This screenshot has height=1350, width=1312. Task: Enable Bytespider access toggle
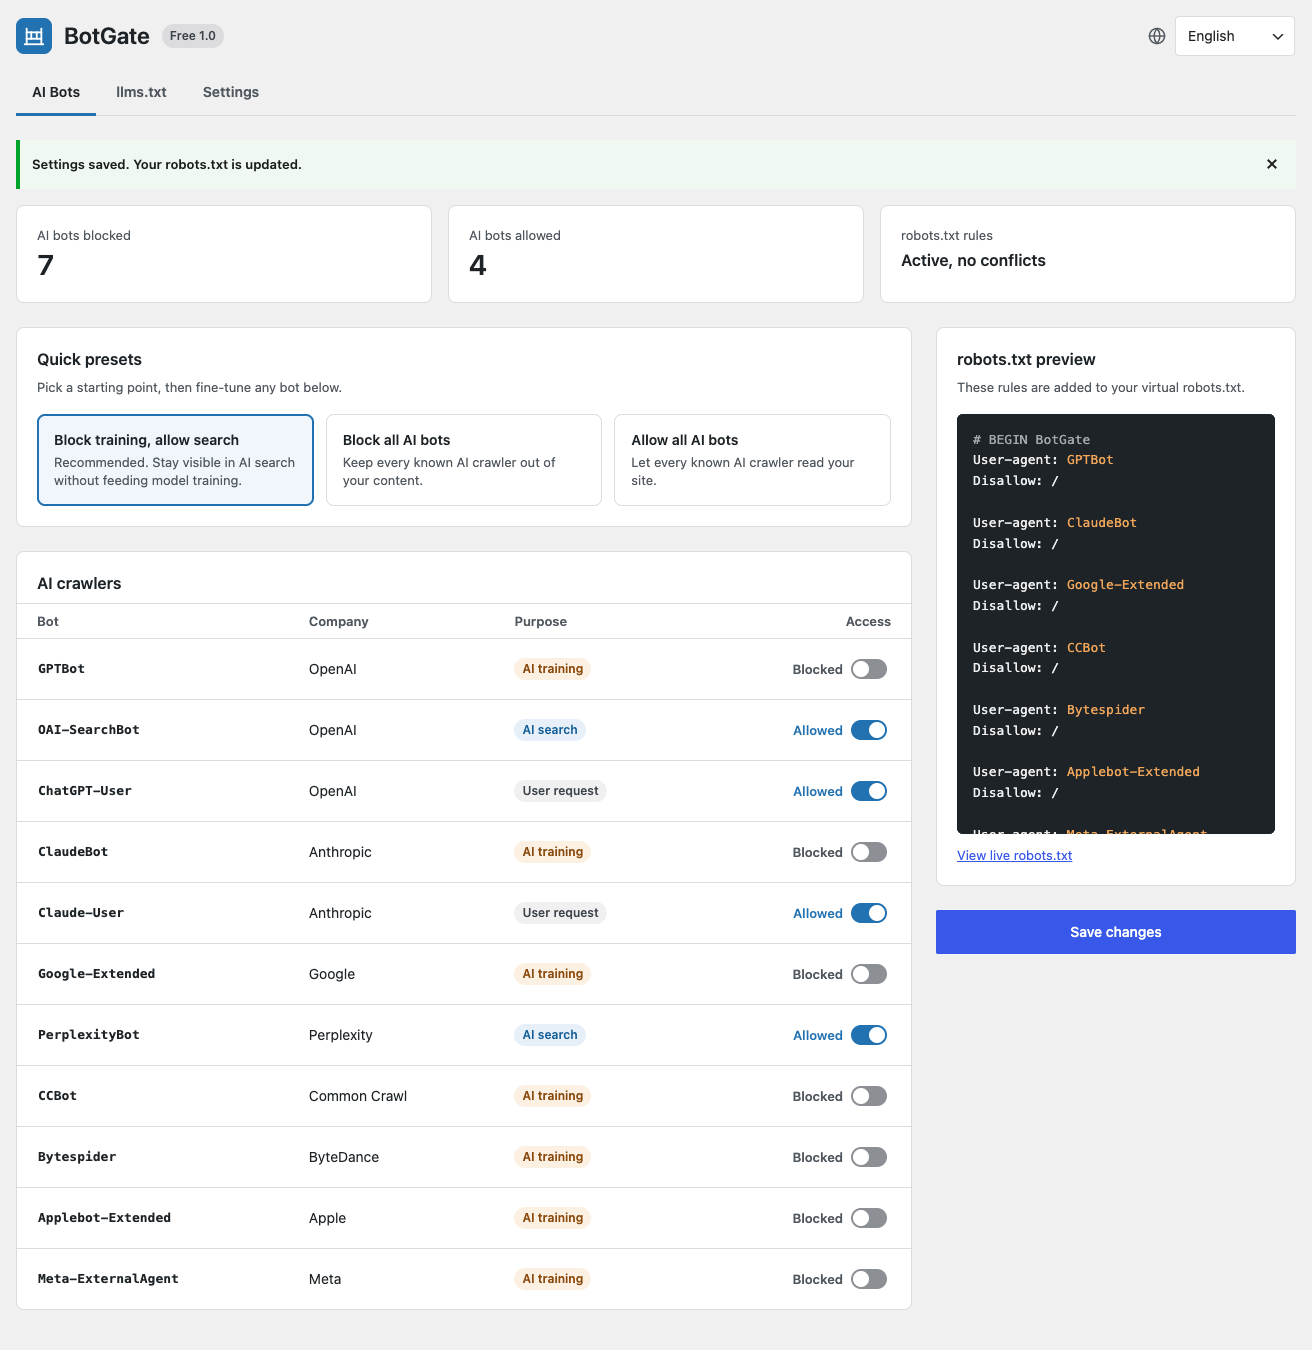[x=869, y=1157]
